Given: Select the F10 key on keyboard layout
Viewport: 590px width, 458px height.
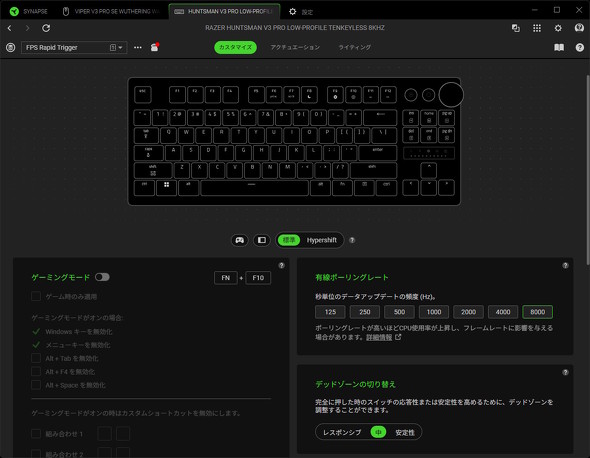Looking at the screenshot, I should pyautogui.click(x=353, y=94).
